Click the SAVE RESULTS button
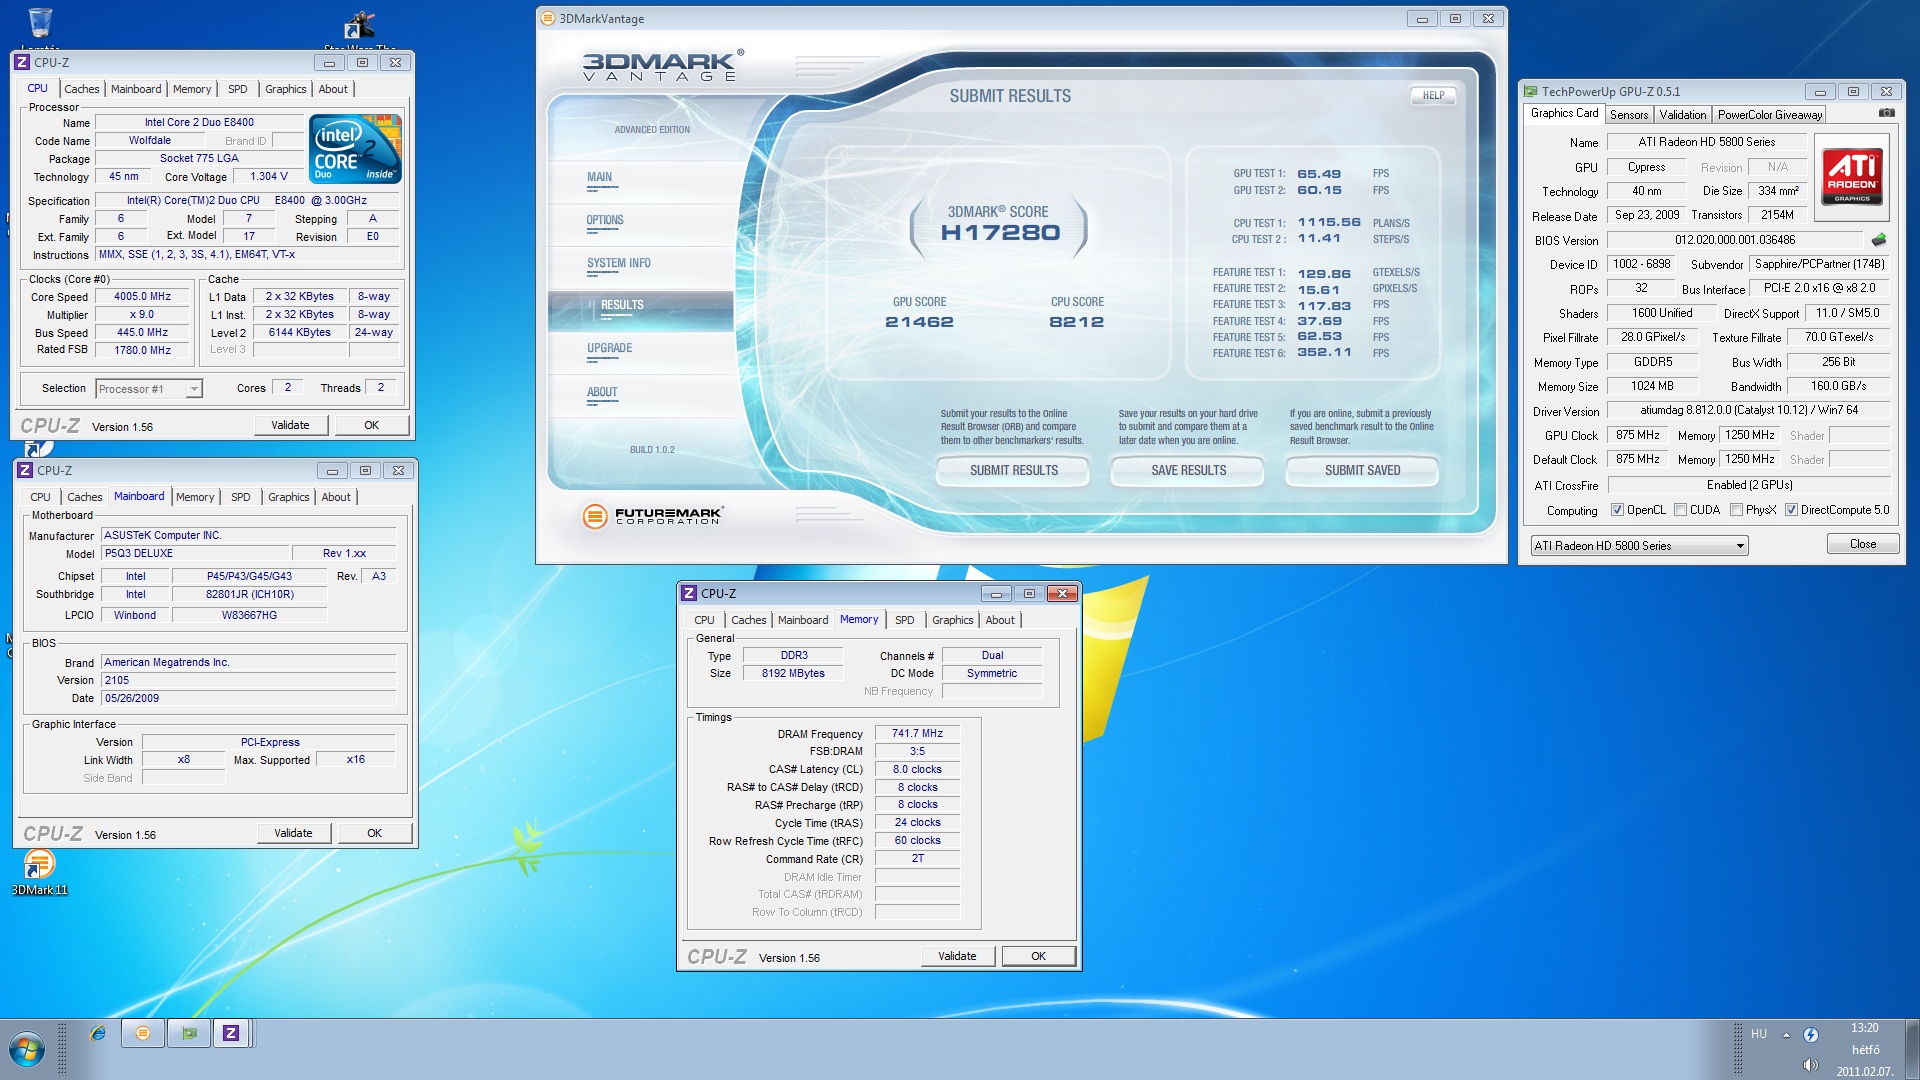The image size is (1920, 1080). tap(1187, 471)
